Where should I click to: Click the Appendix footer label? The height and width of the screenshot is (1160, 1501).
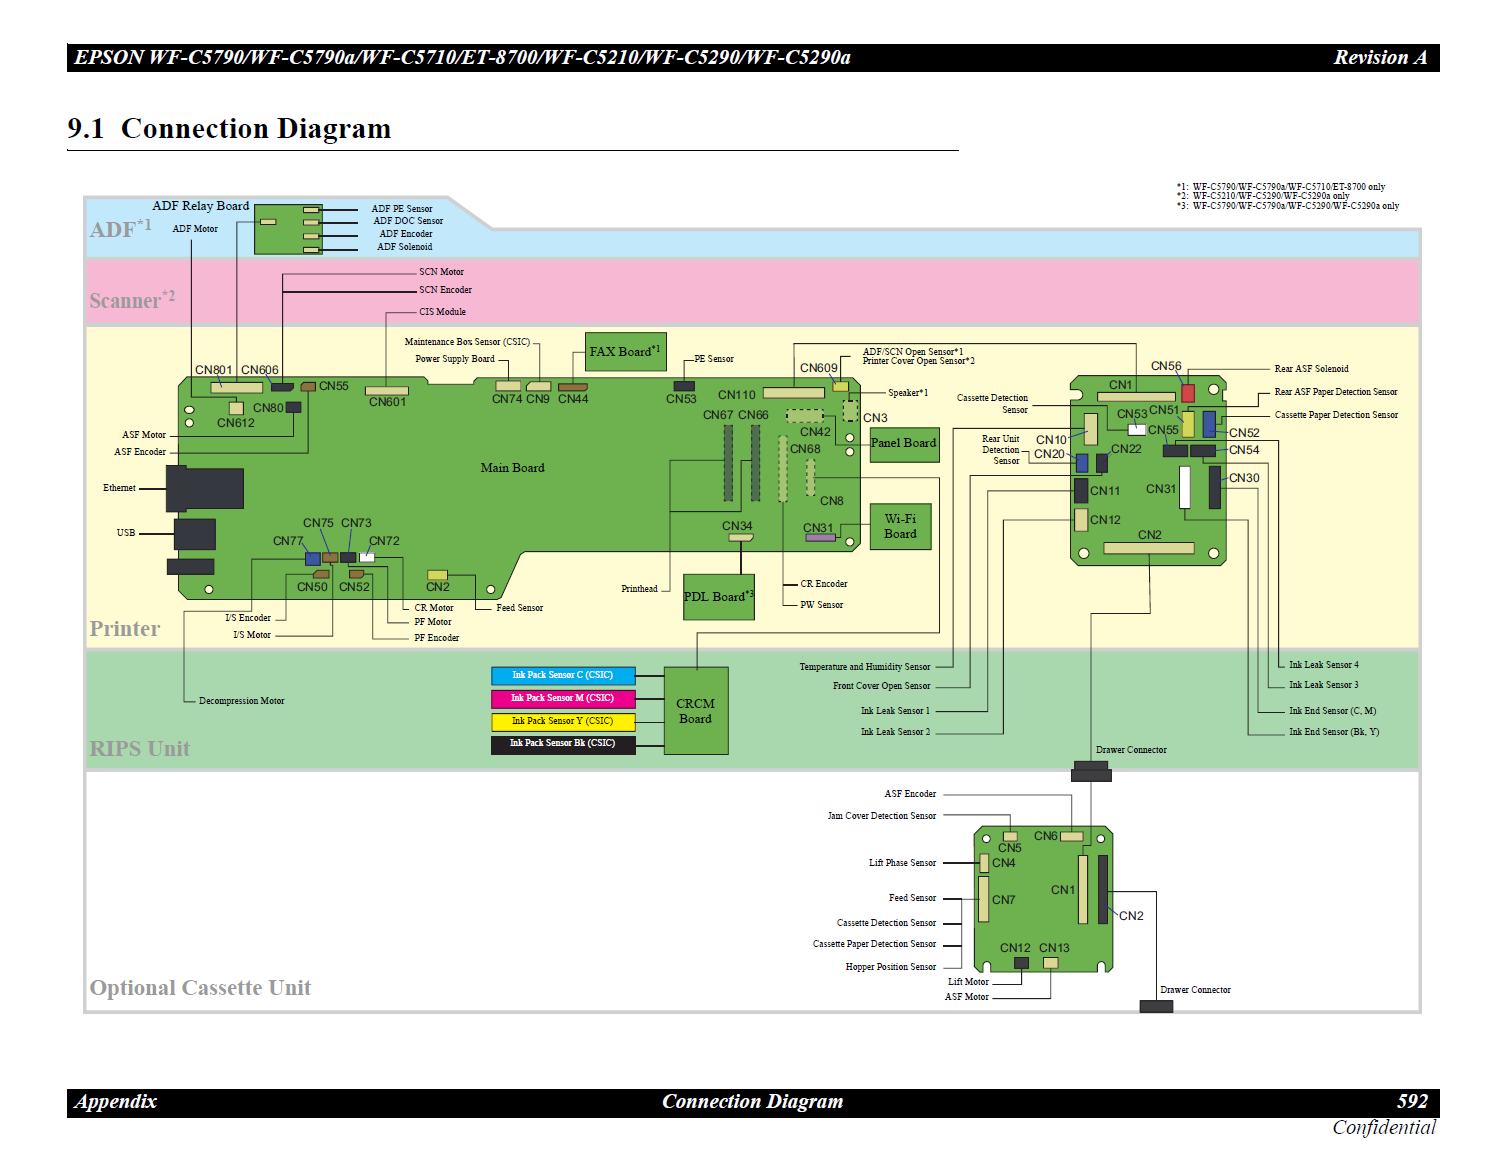pos(116,1102)
